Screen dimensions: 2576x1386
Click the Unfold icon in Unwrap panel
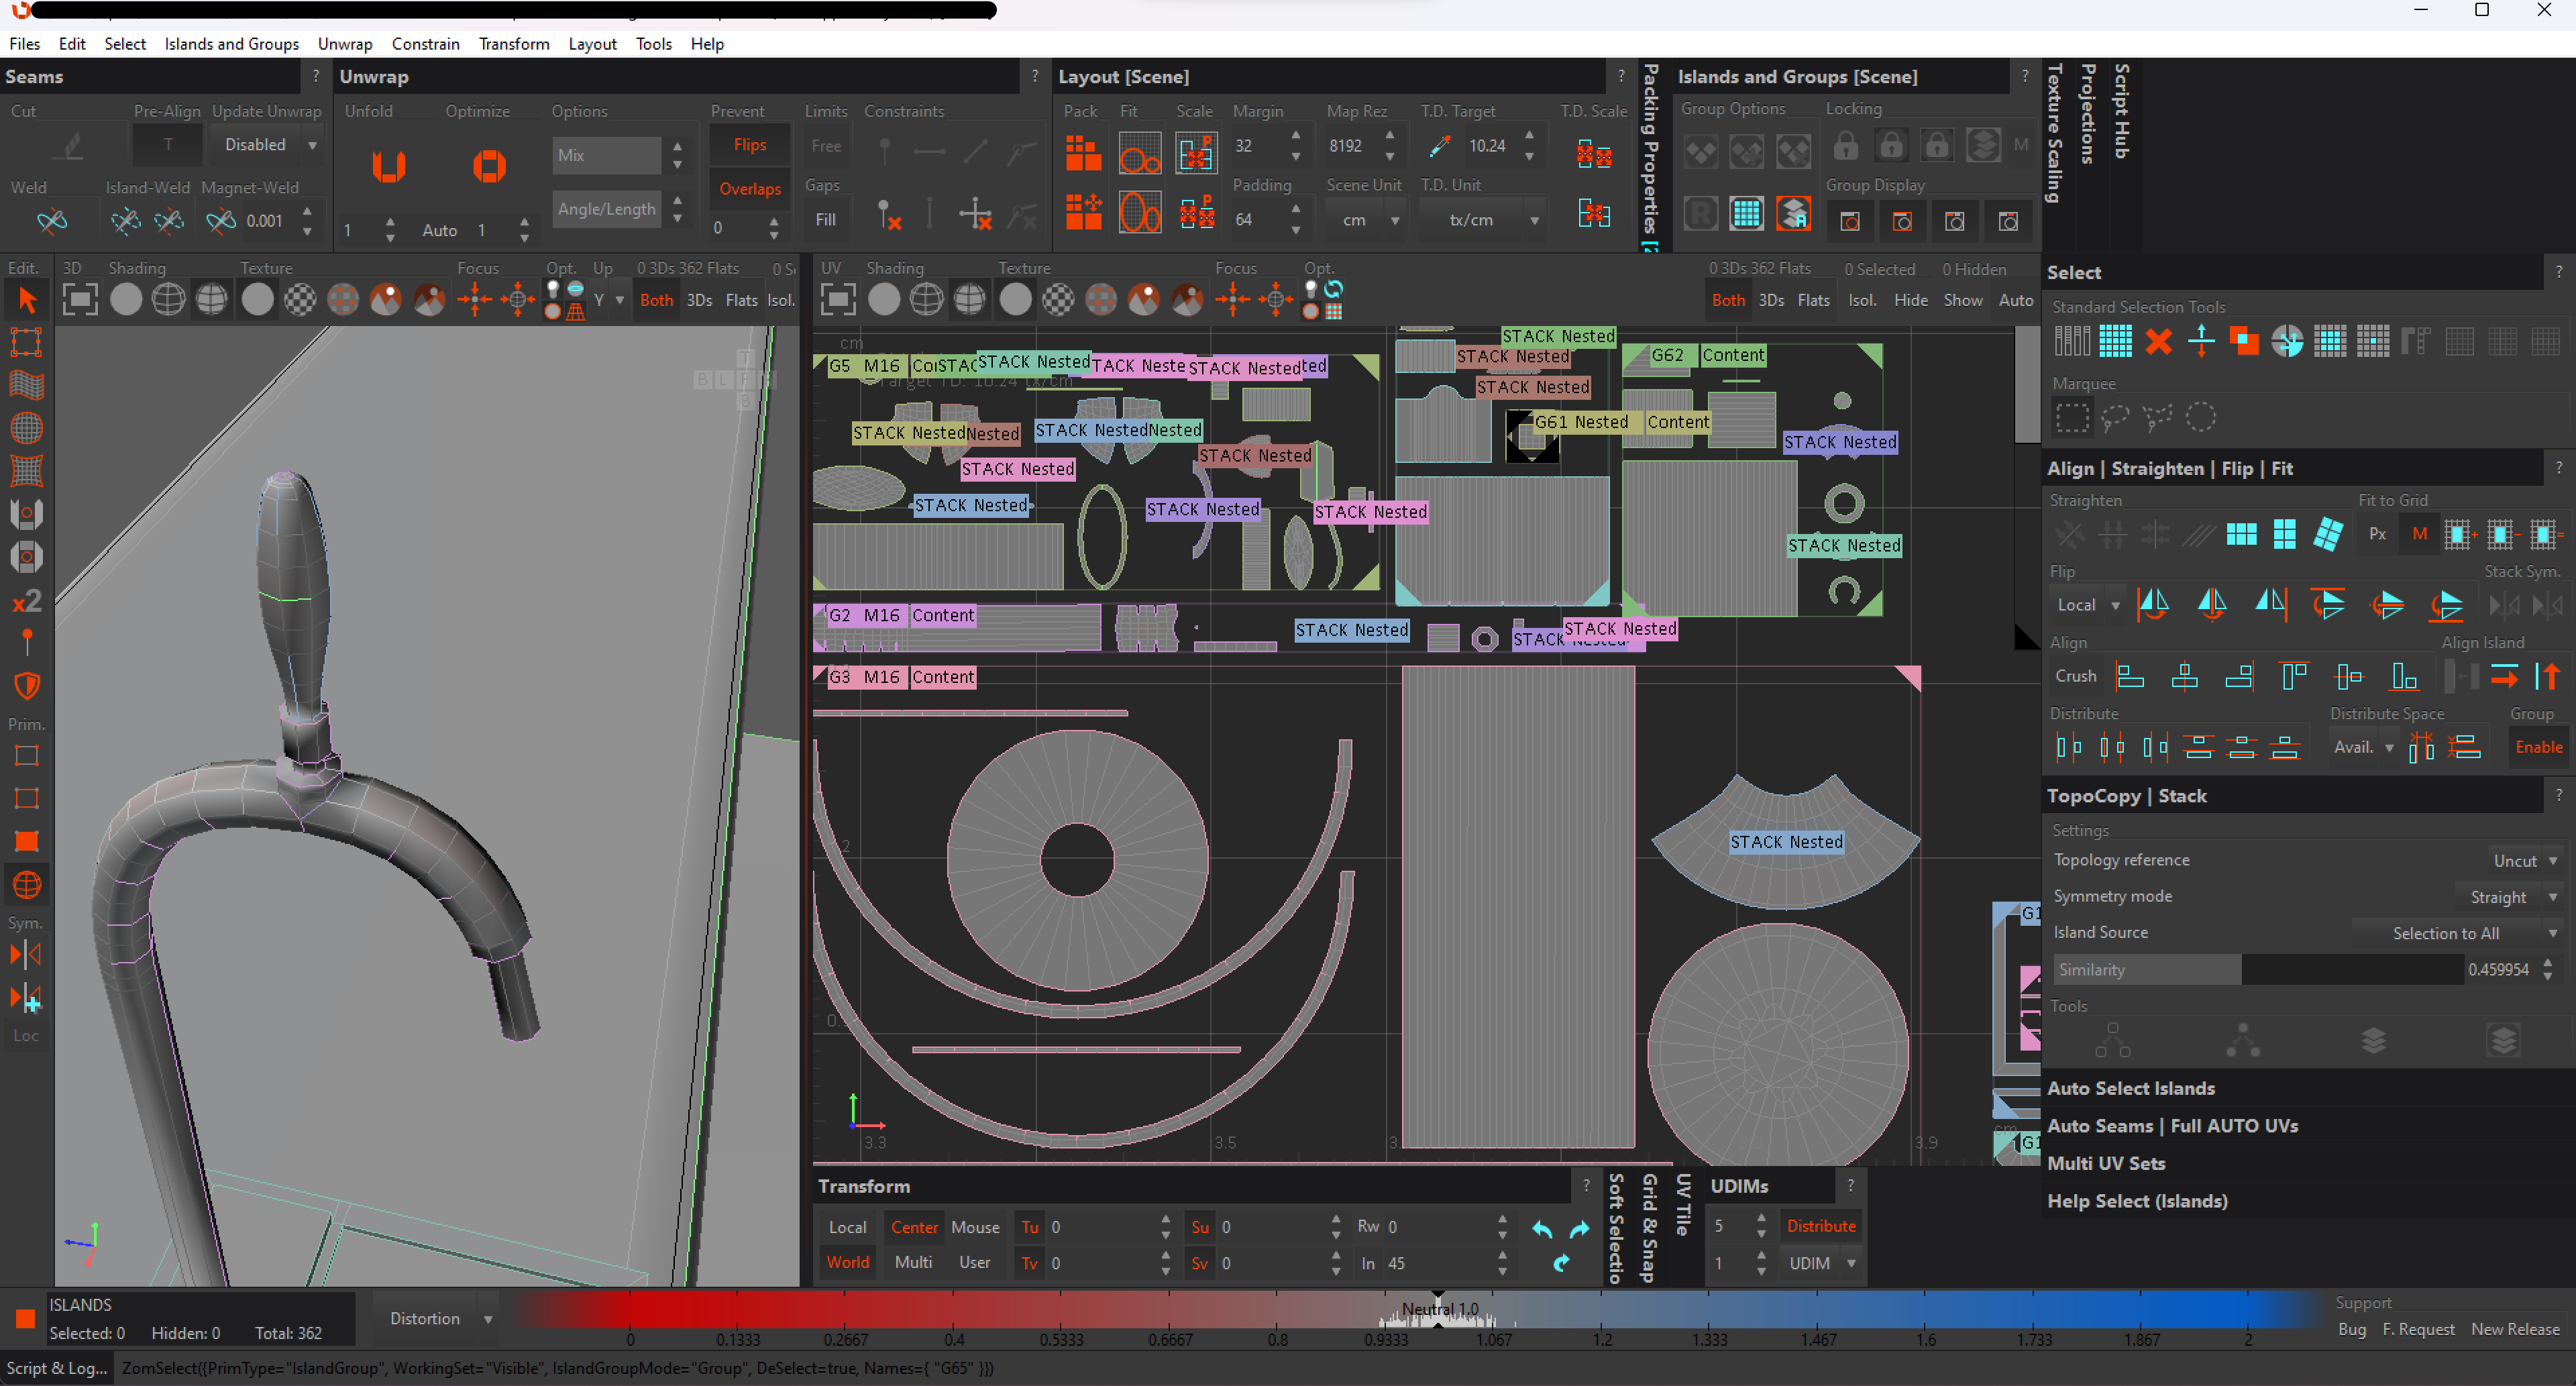tap(388, 165)
